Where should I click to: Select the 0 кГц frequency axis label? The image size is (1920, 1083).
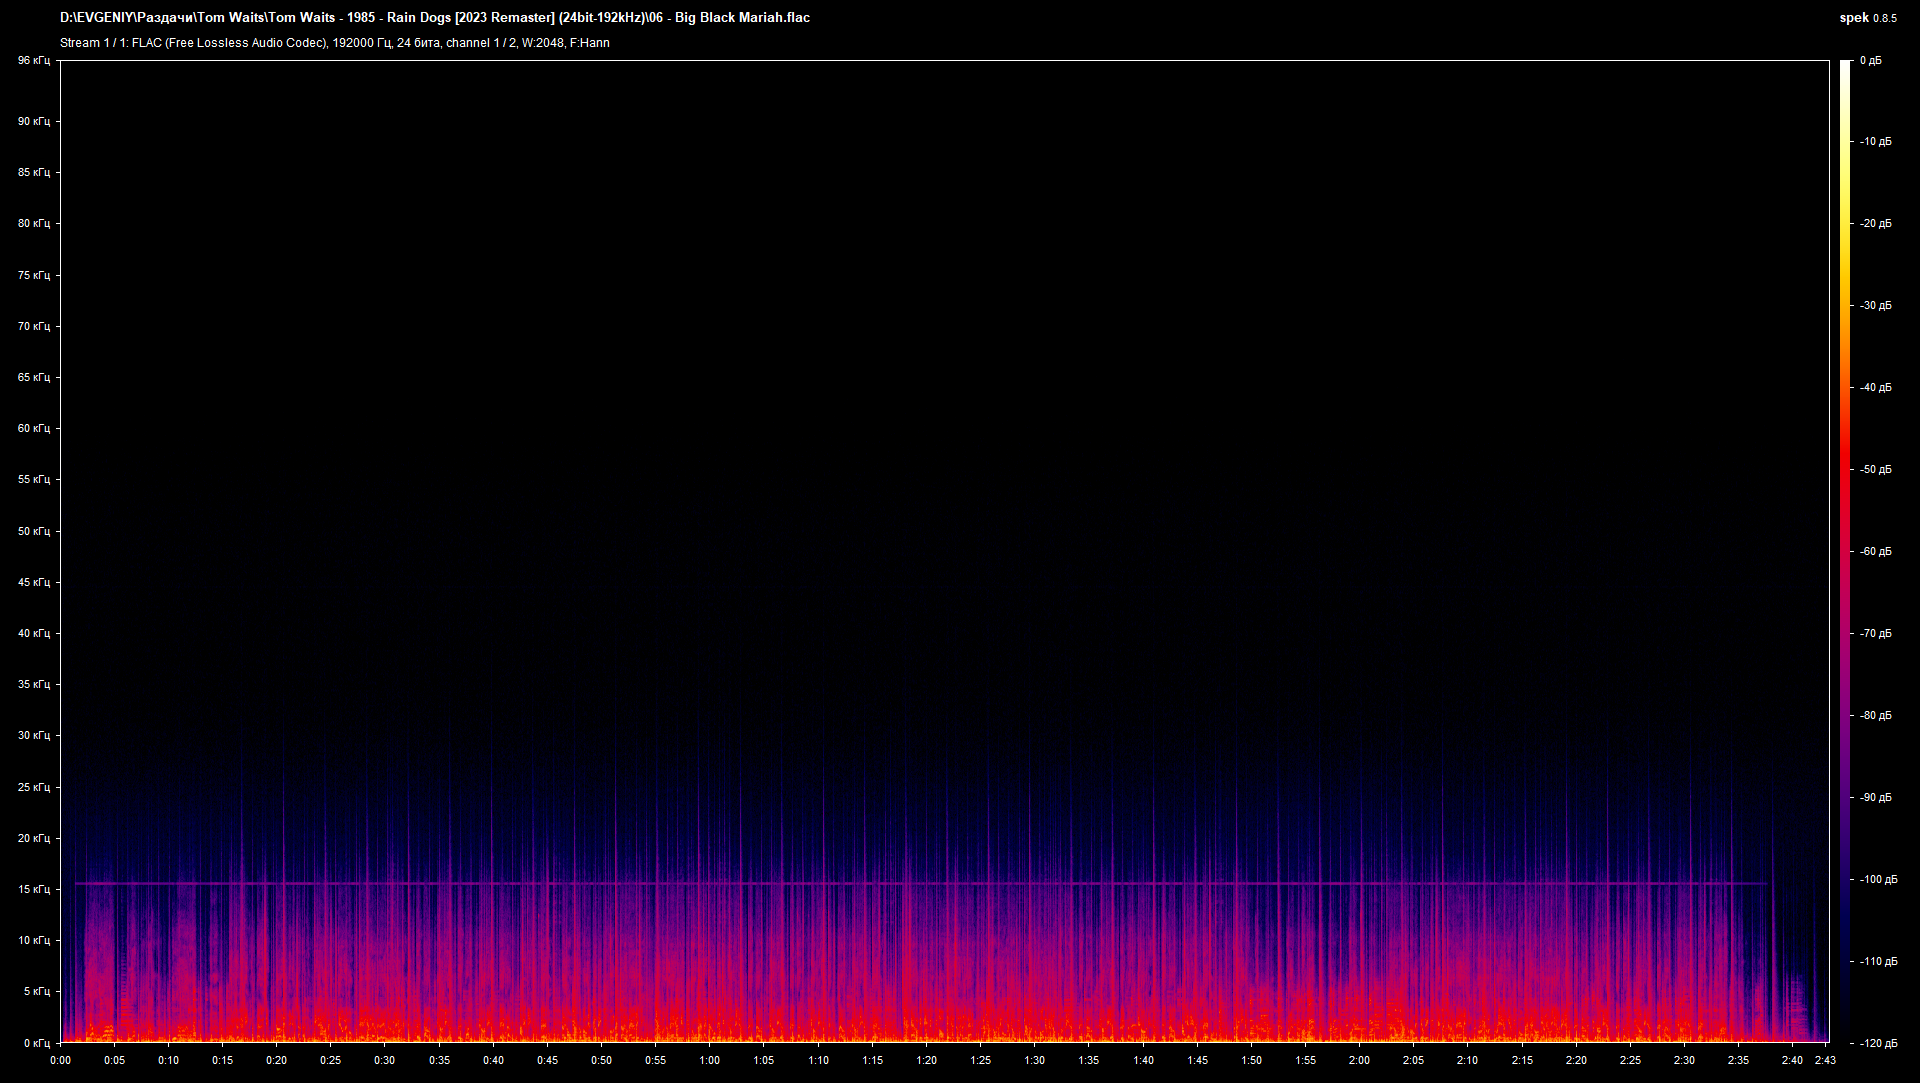click(36, 1043)
